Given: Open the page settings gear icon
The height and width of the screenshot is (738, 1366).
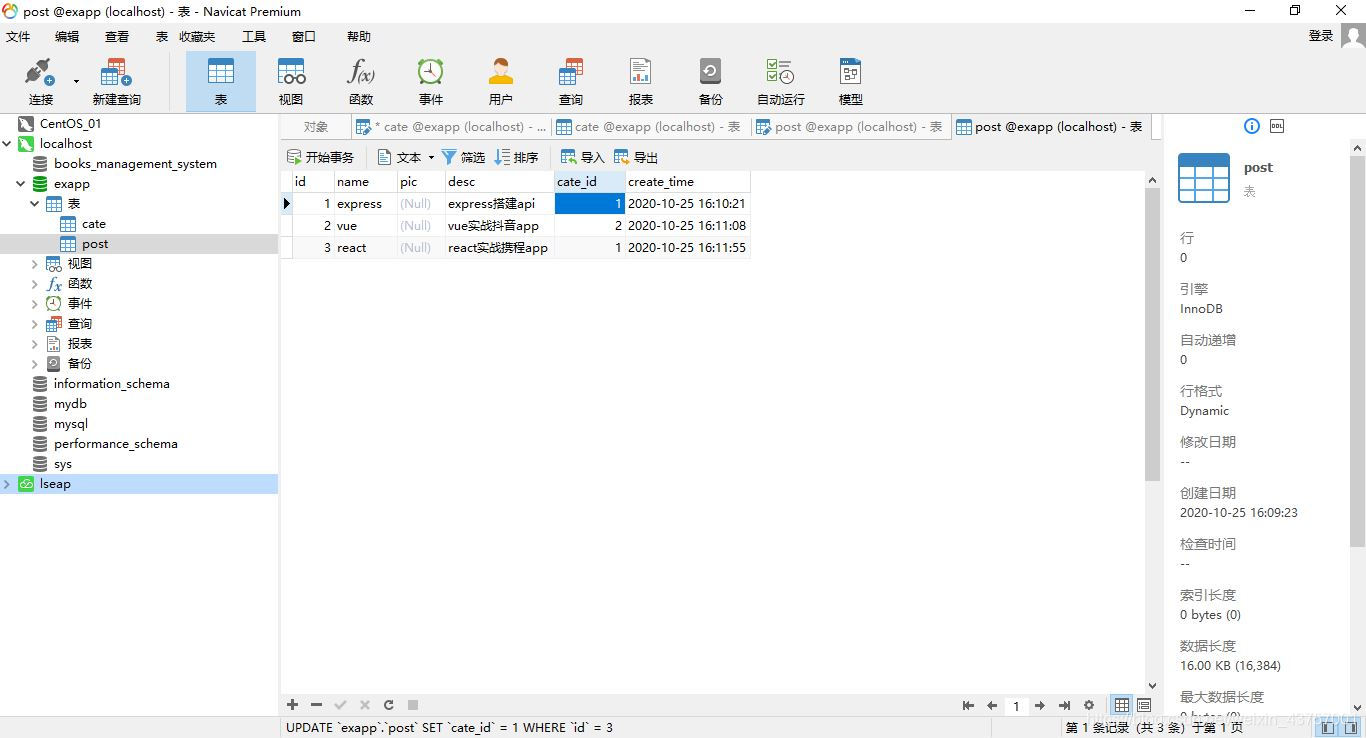Looking at the screenshot, I should (1089, 706).
